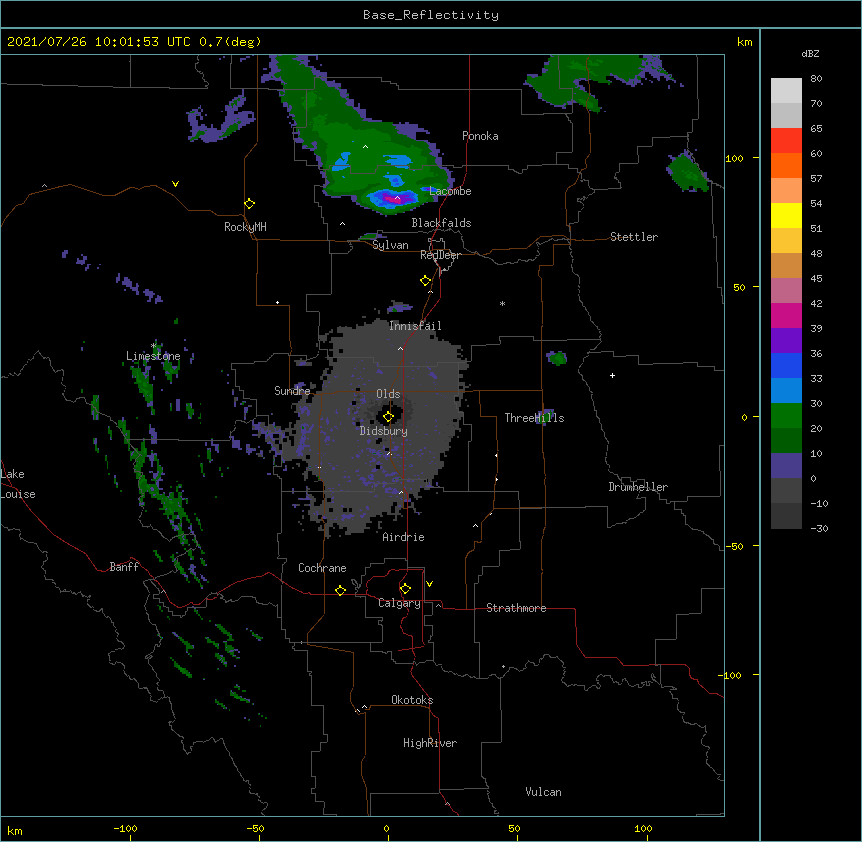
Task: Click the Stettler label
Action: pyautogui.click(x=634, y=237)
